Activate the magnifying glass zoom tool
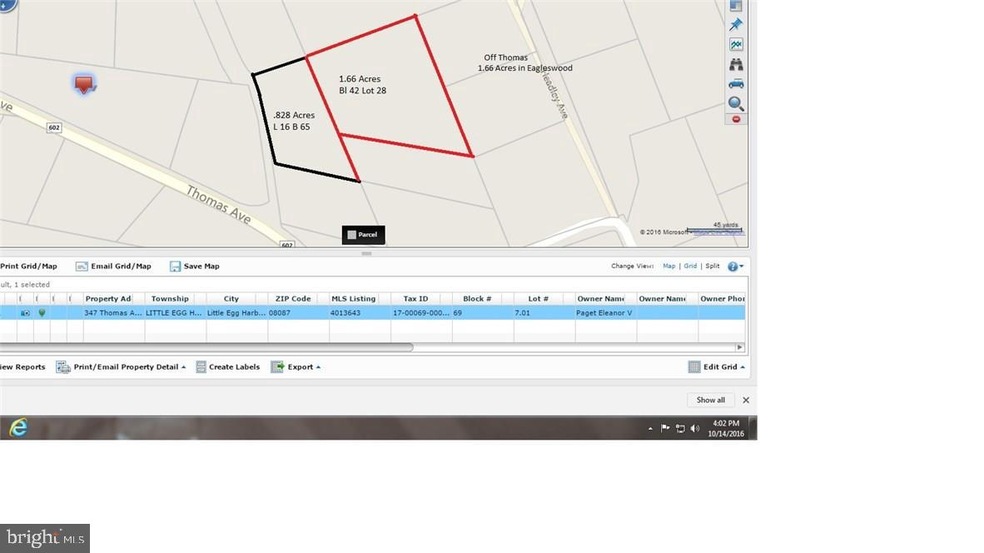This screenshot has width=984, height=553. pos(736,103)
